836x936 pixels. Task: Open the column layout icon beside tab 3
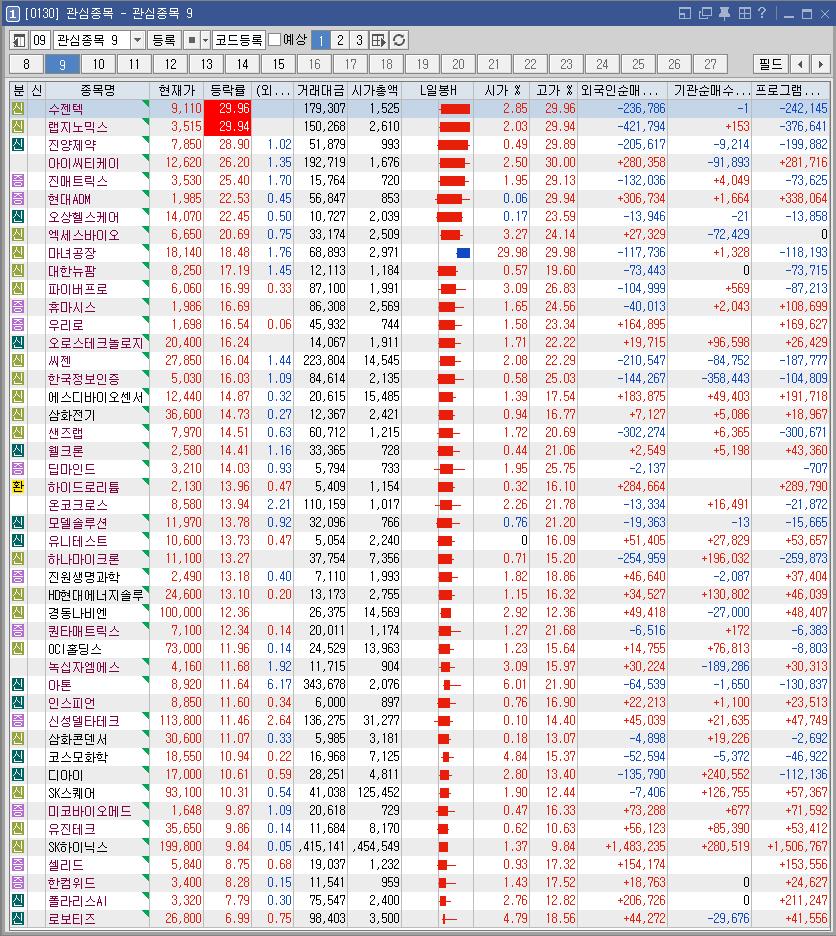click(379, 40)
